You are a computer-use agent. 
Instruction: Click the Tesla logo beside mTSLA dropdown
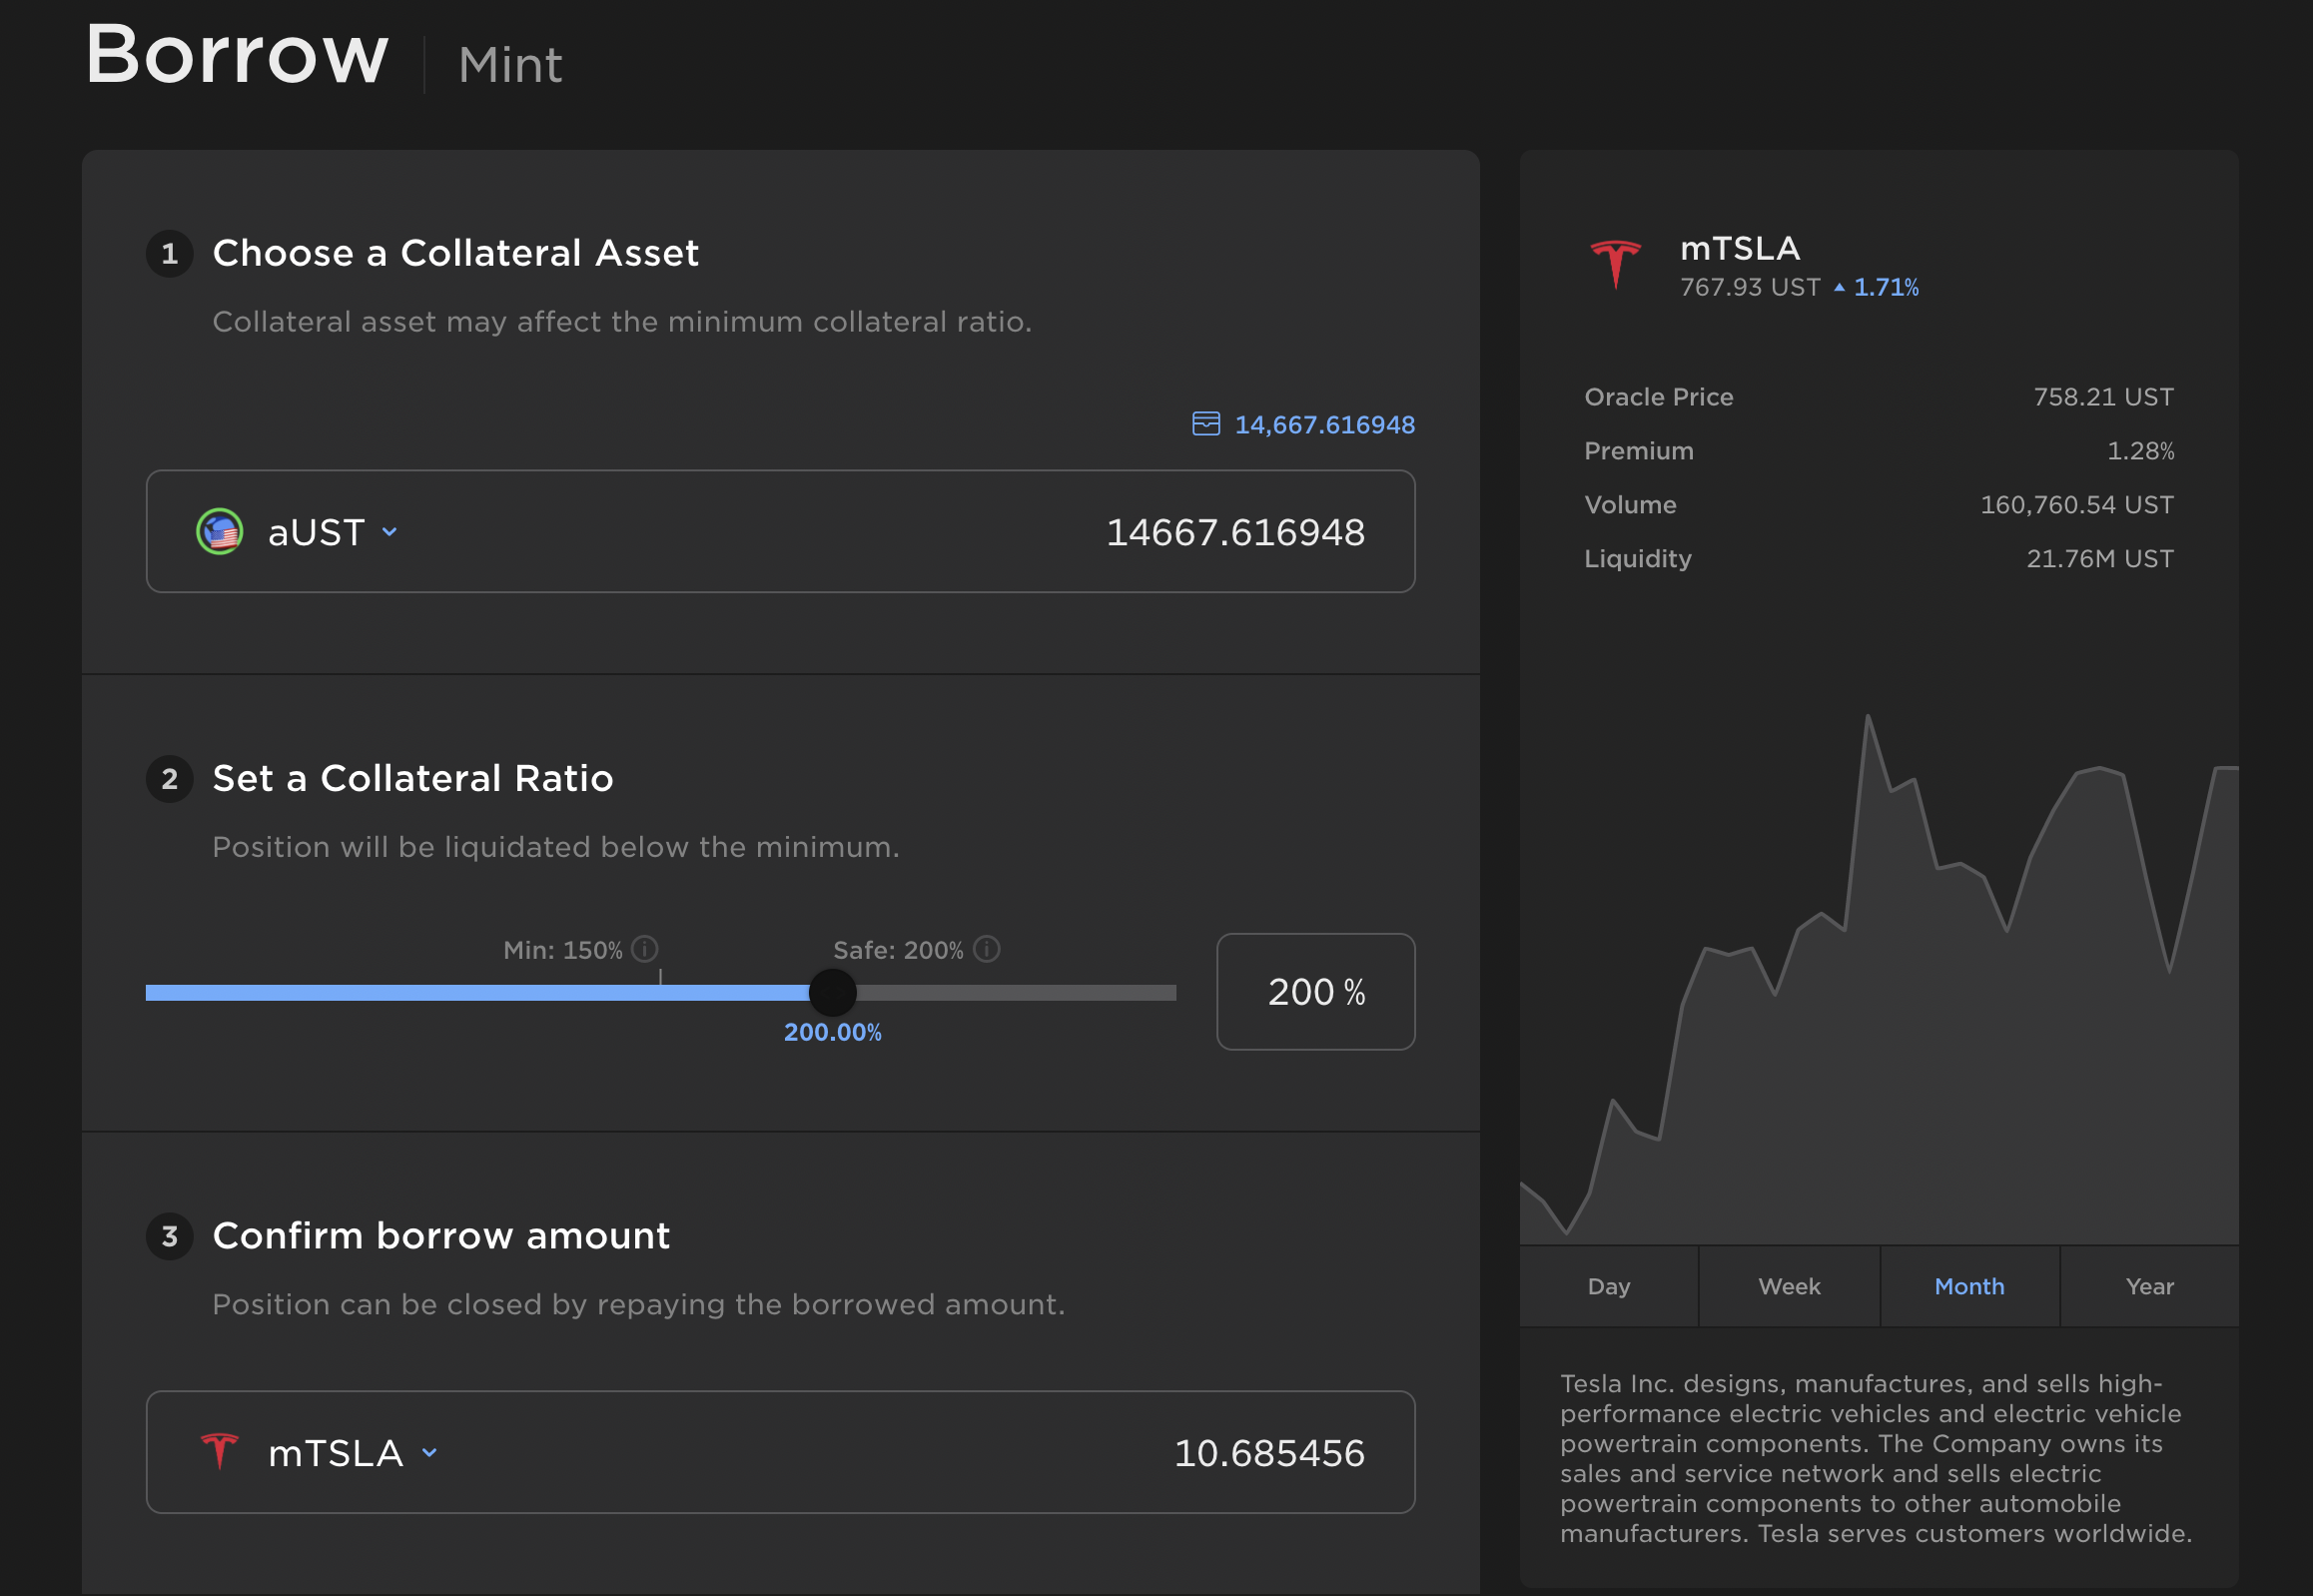click(219, 1451)
